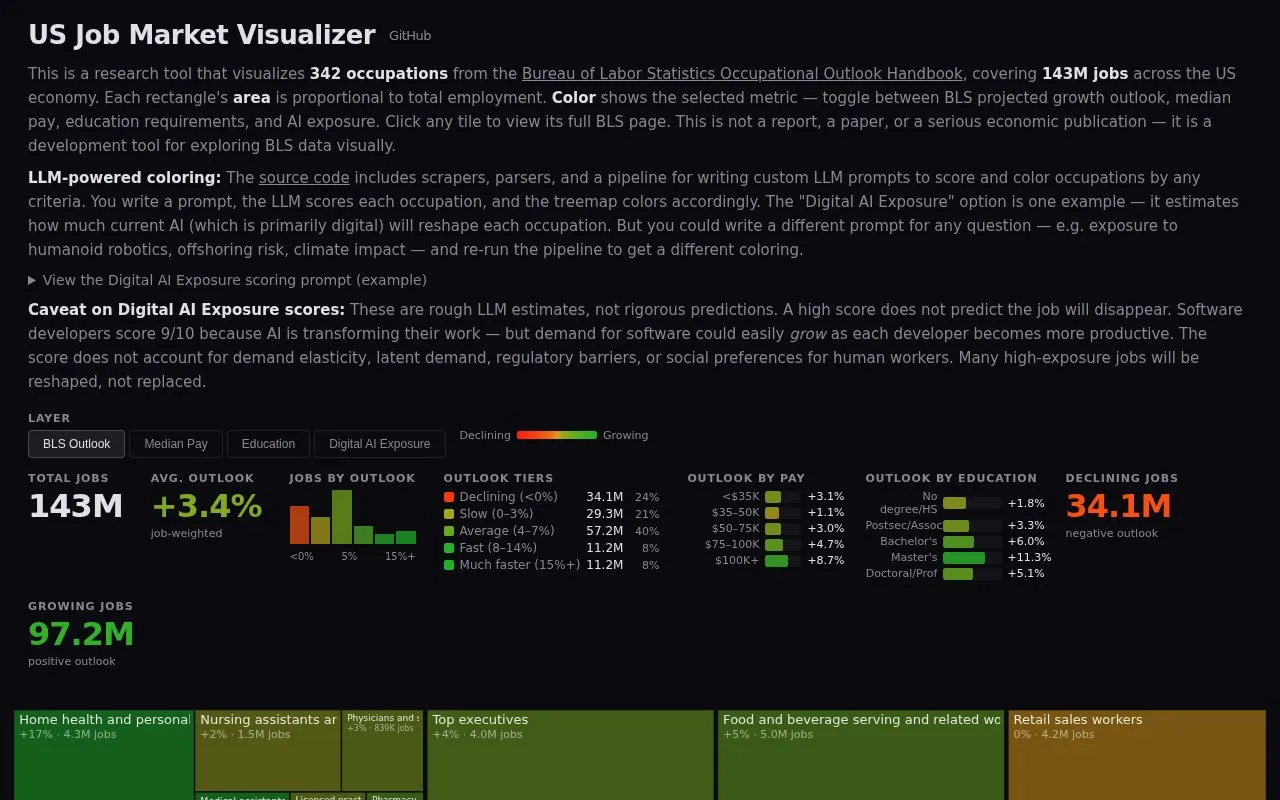The height and width of the screenshot is (800, 1280).
Task: Click the Fast (8–14%) tier color swatch
Action: (x=449, y=548)
